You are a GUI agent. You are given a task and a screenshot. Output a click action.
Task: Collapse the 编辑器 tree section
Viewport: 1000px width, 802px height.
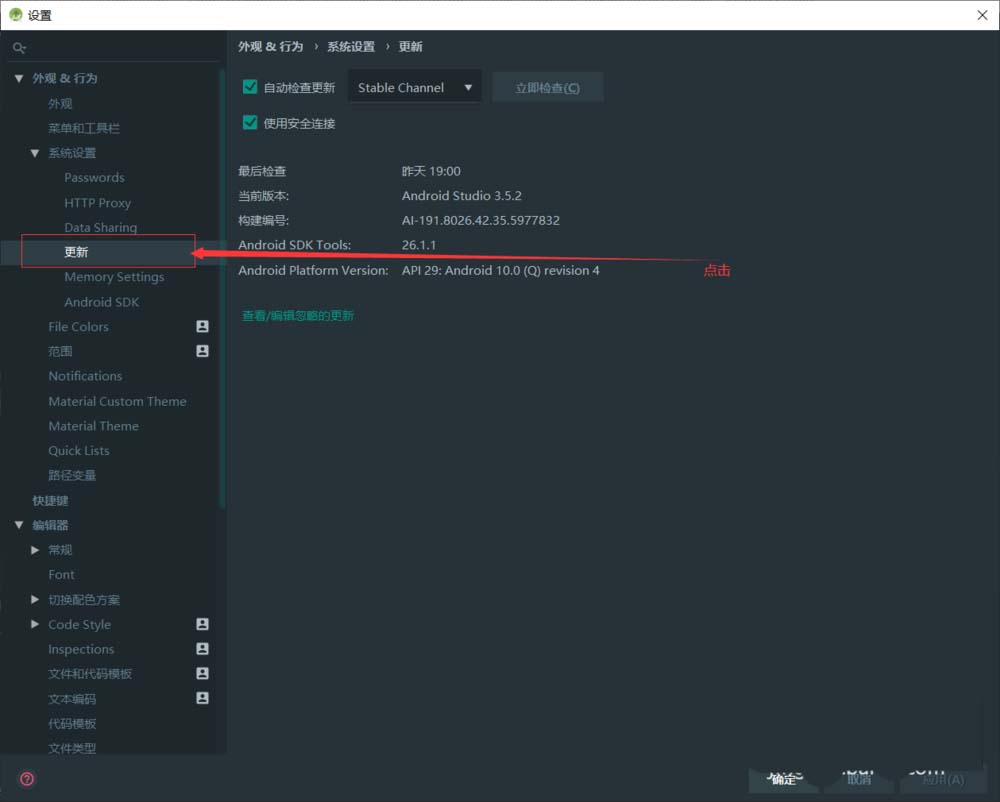[x=19, y=525]
